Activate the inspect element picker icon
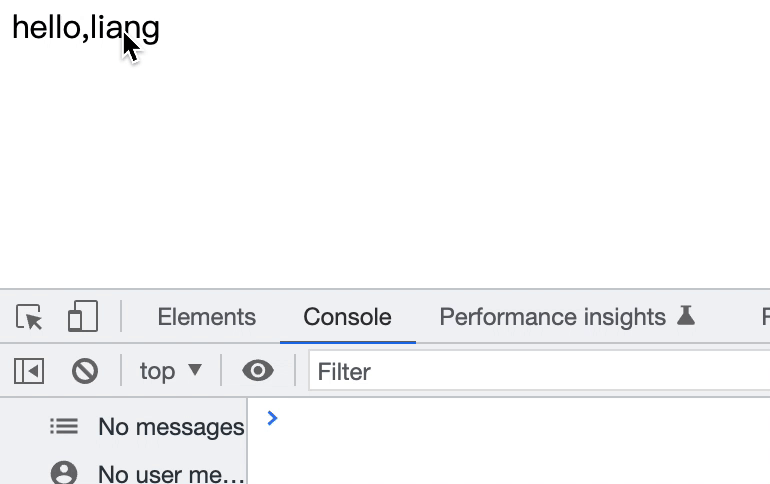770x484 pixels. pos(30,318)
